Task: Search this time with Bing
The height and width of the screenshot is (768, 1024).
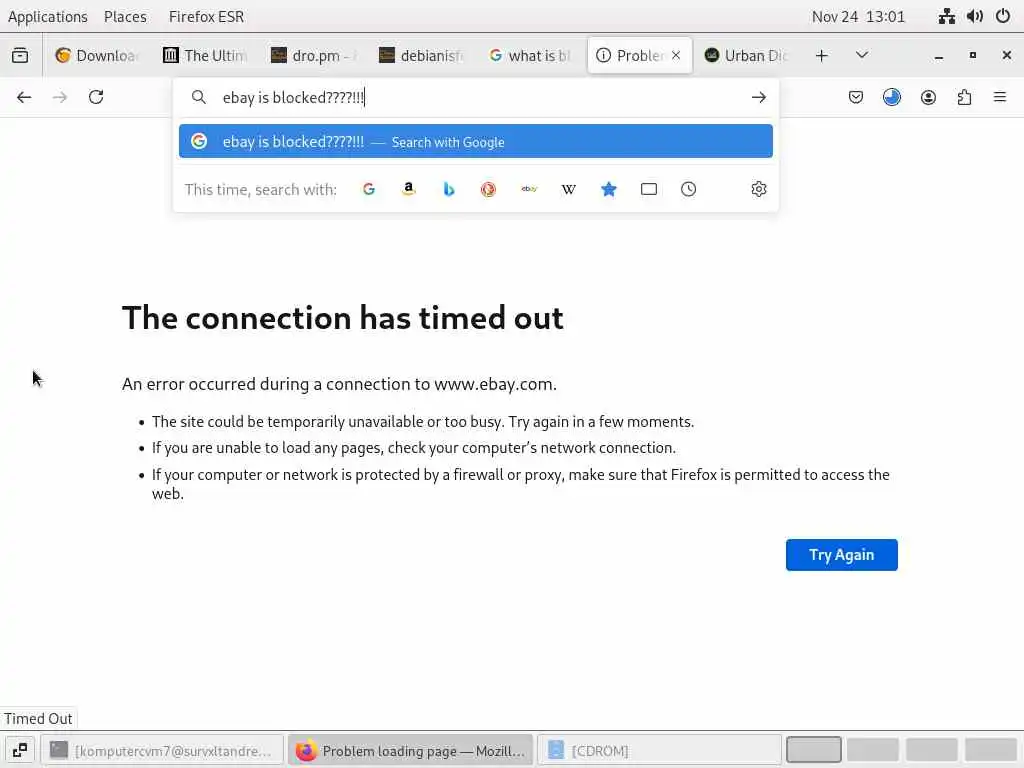Action: click(x=449, y=189)
